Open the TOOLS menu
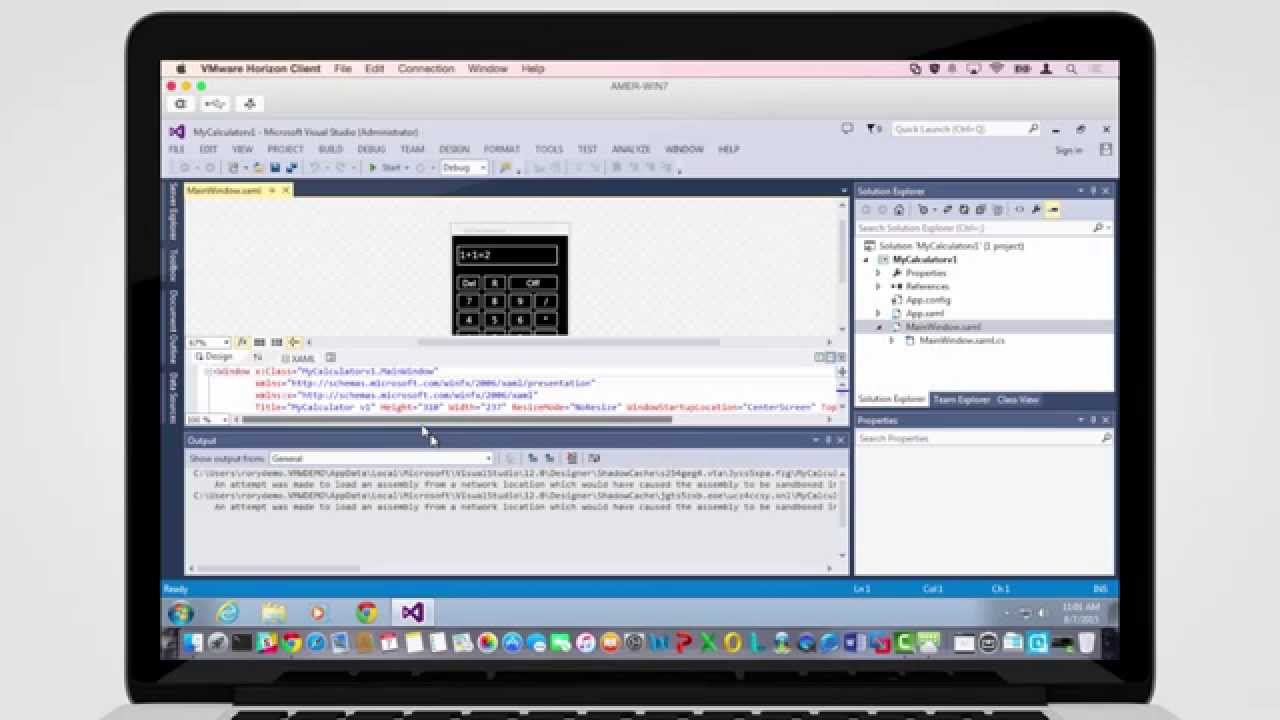The image size is (1280, 720). 549,149
